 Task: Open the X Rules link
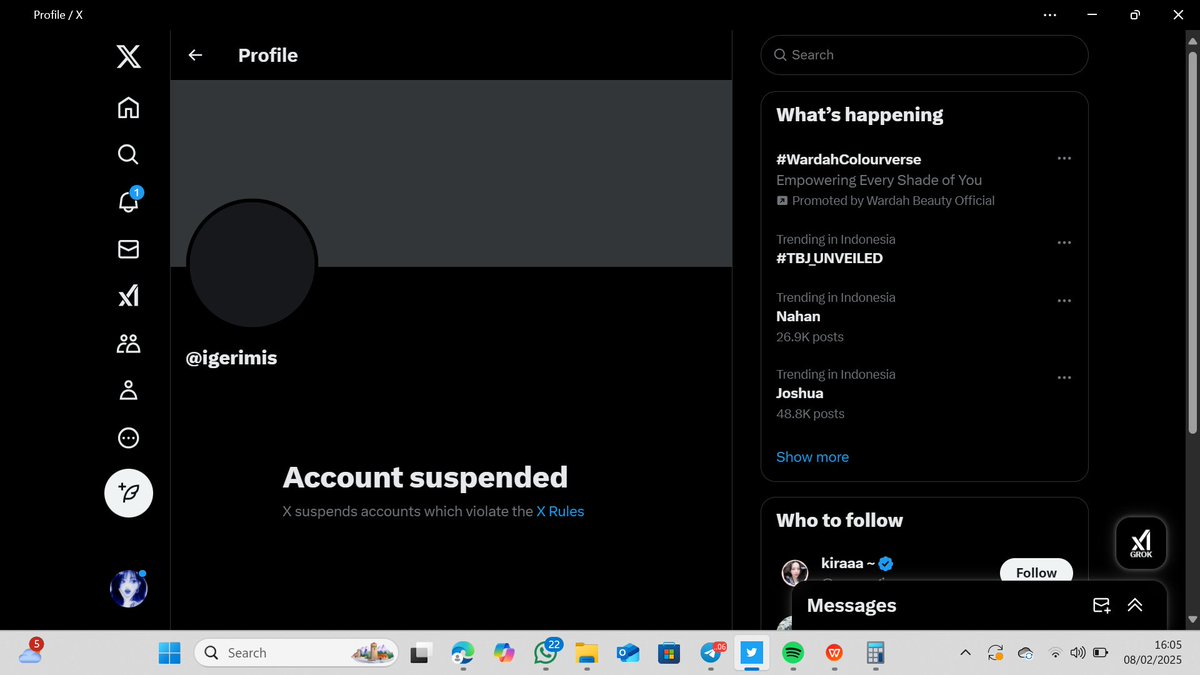pos(560,511)
